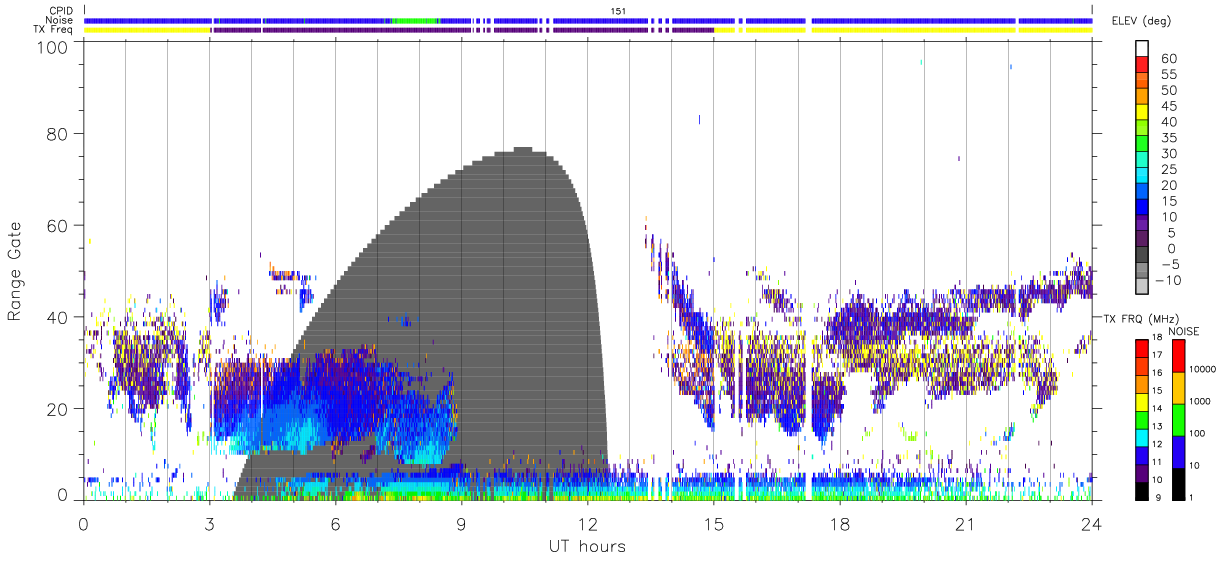Click the CPID label at top left
Viewport: 1228px width, 567px height.
(60, 11)
